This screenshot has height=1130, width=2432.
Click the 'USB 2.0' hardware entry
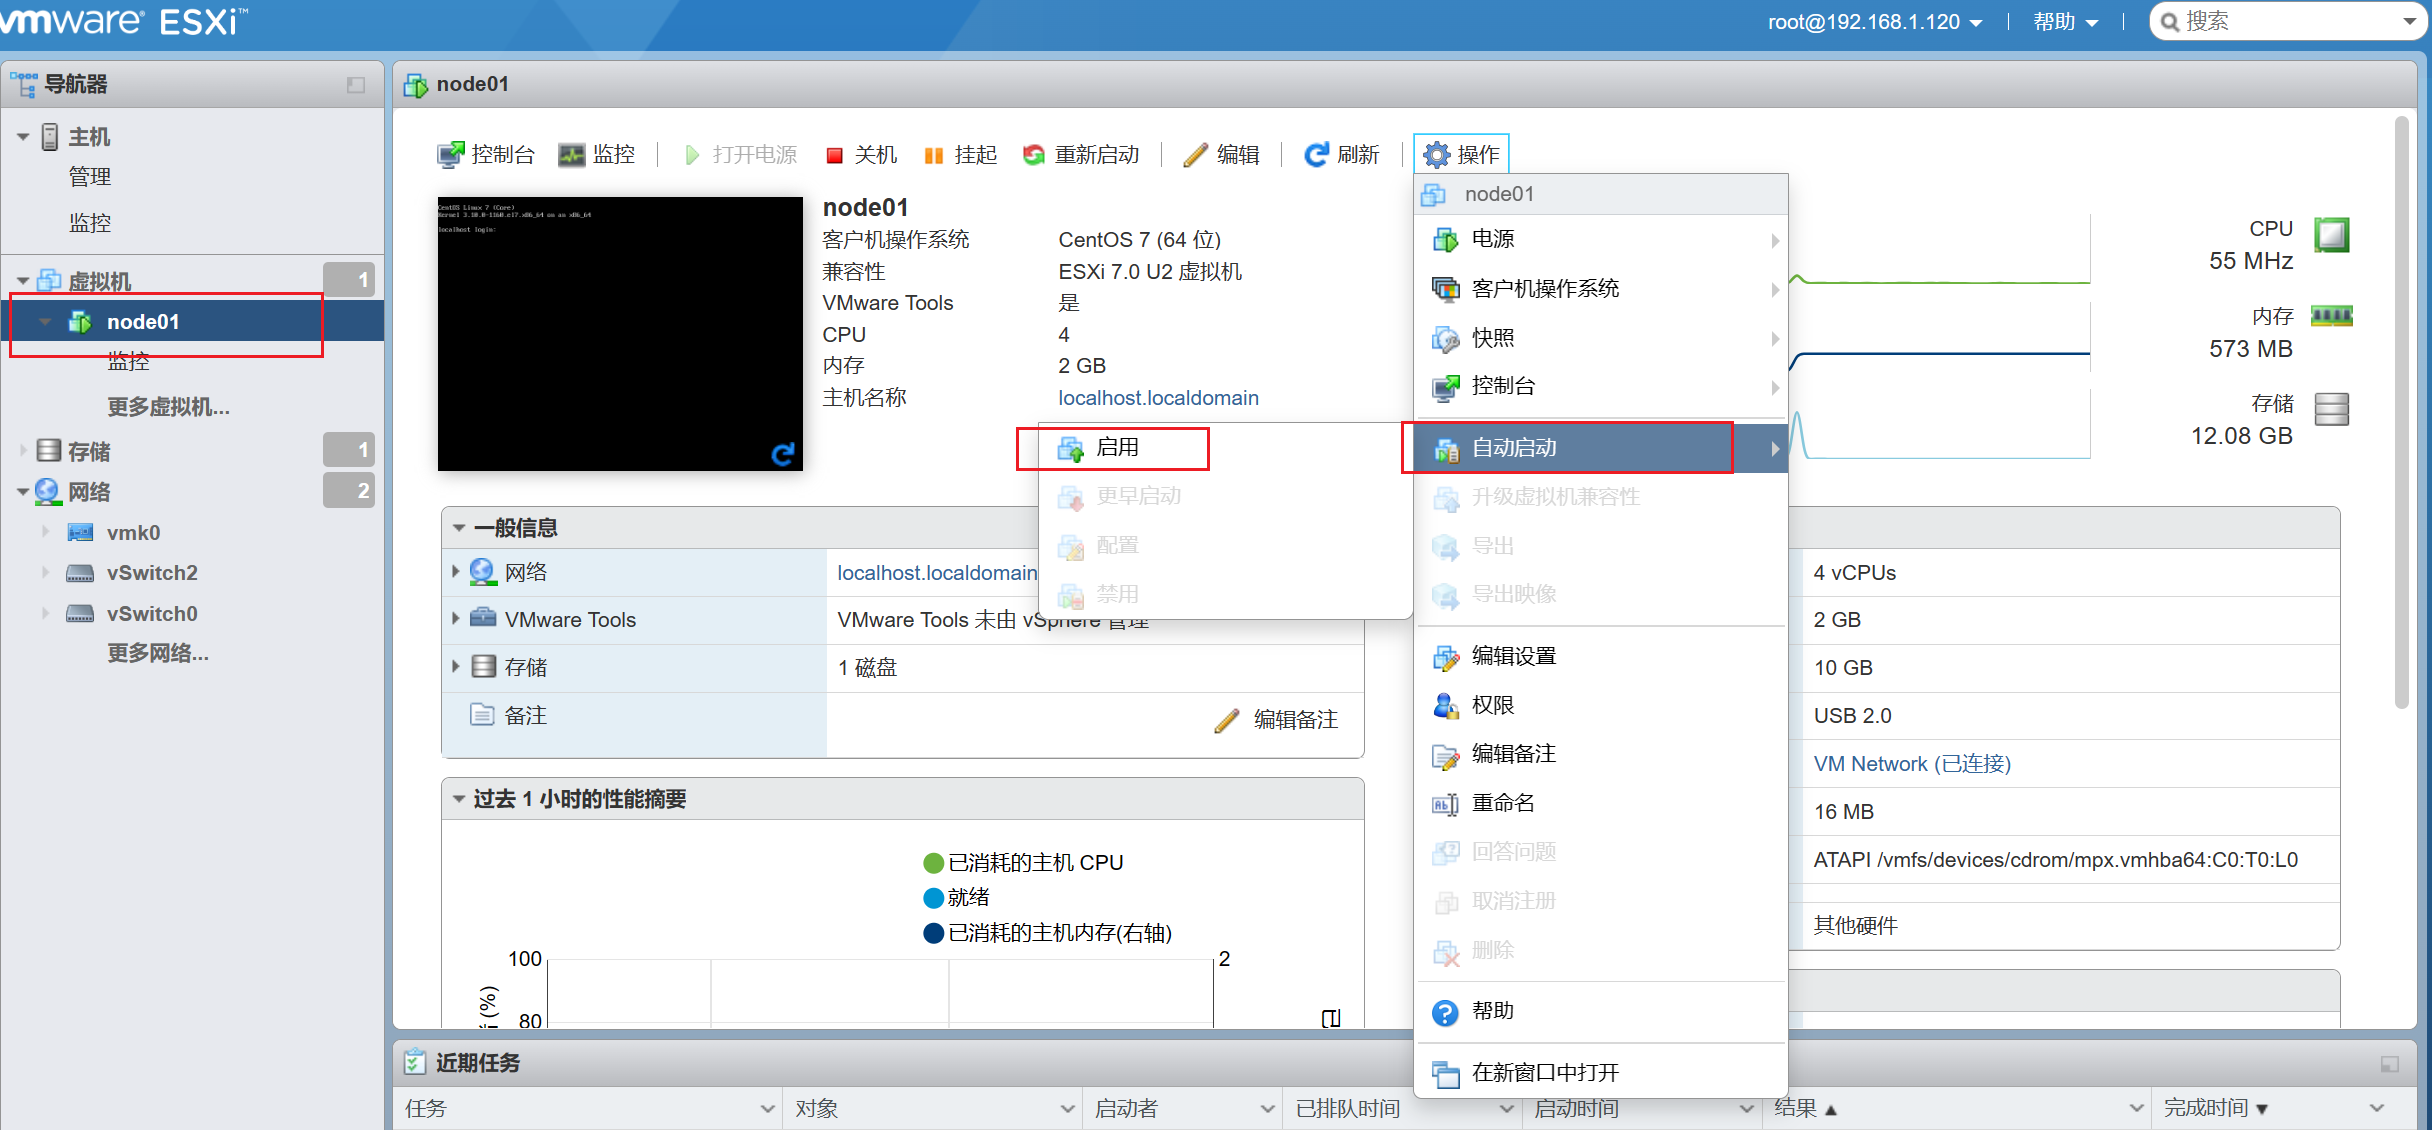1853,716
